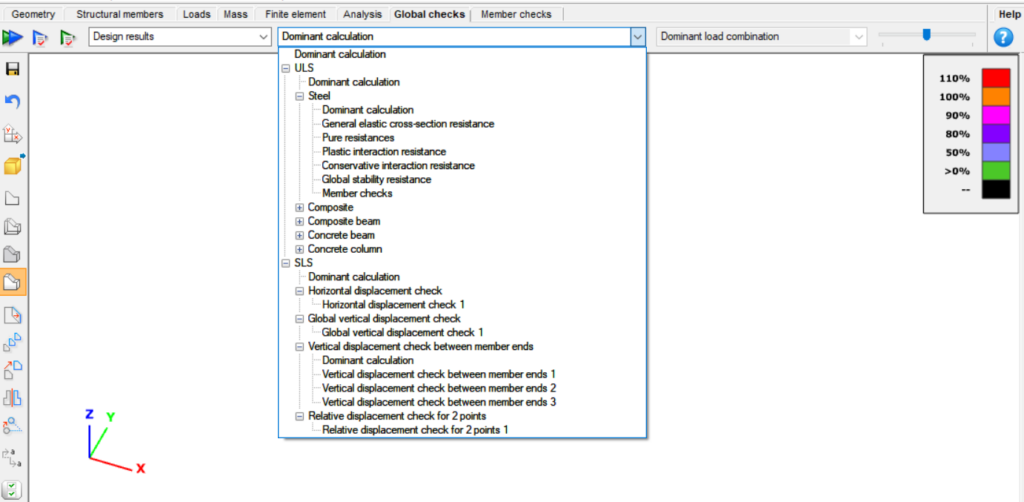This screenshot has height=502, width=1024.
Task: Close the Dominant calculation dropdown via its arrow
Action: (x=637, y=37)
